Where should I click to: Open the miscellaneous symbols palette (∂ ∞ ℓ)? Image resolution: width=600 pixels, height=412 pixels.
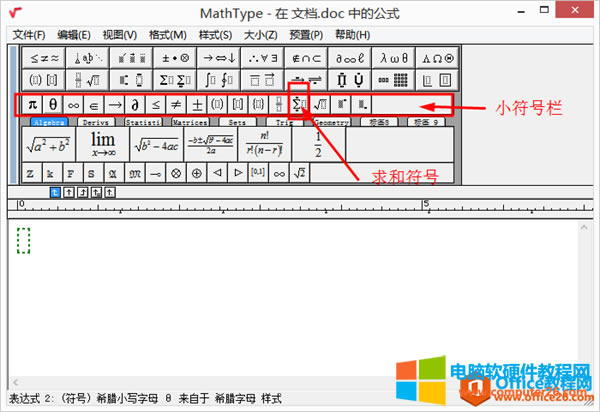(x=349, y=58)
